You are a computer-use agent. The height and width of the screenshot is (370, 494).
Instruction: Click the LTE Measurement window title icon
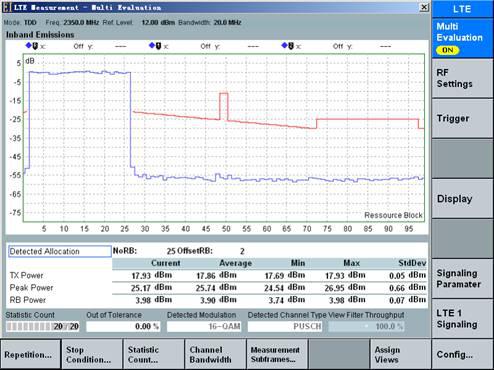pos(7,7)
